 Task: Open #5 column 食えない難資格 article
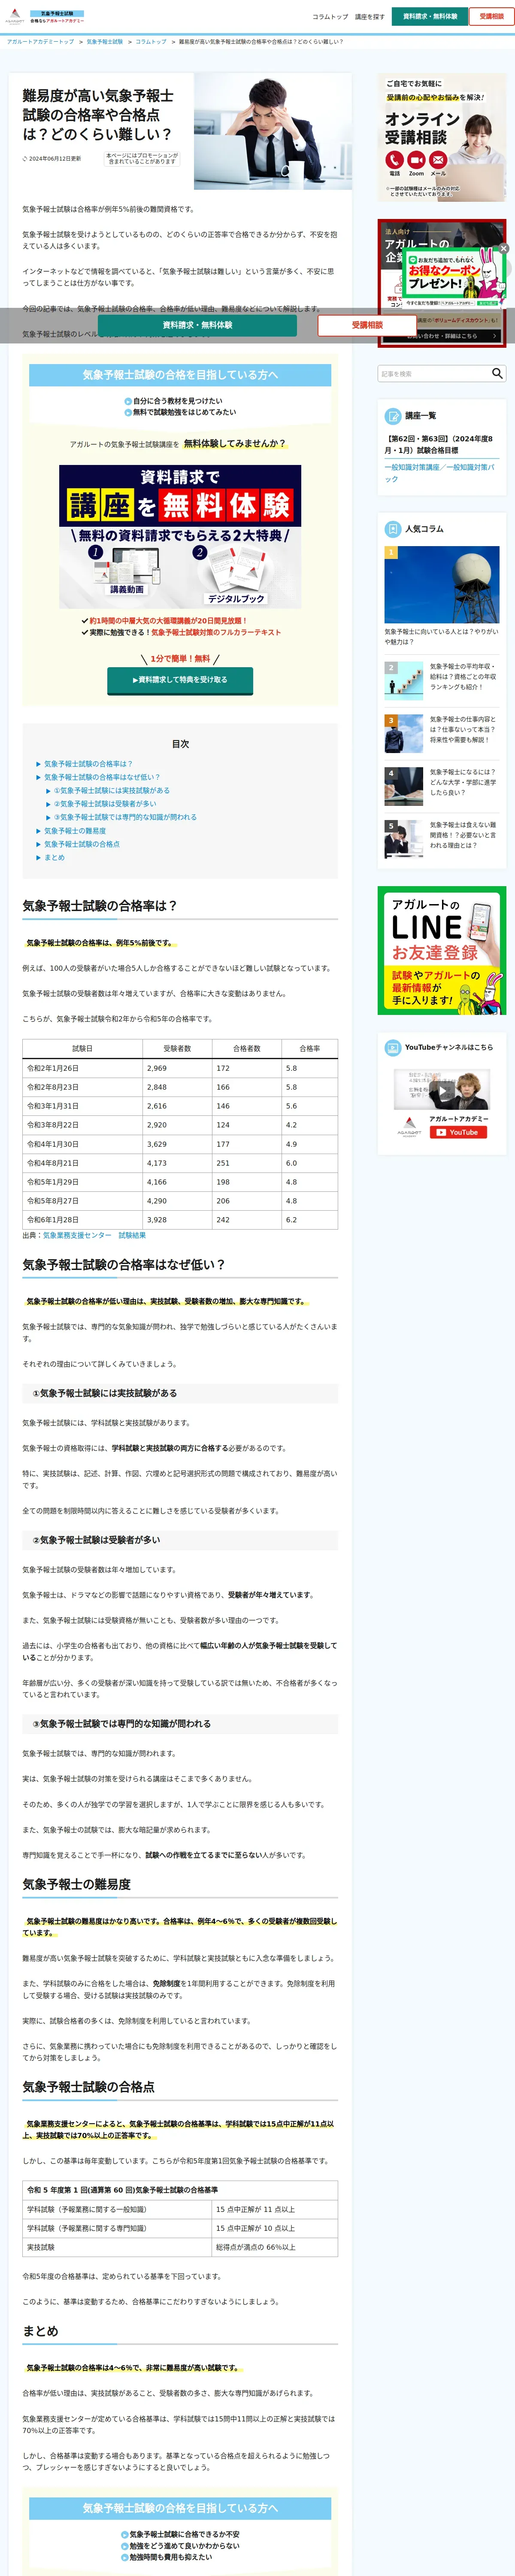click(x=441, y=838)
